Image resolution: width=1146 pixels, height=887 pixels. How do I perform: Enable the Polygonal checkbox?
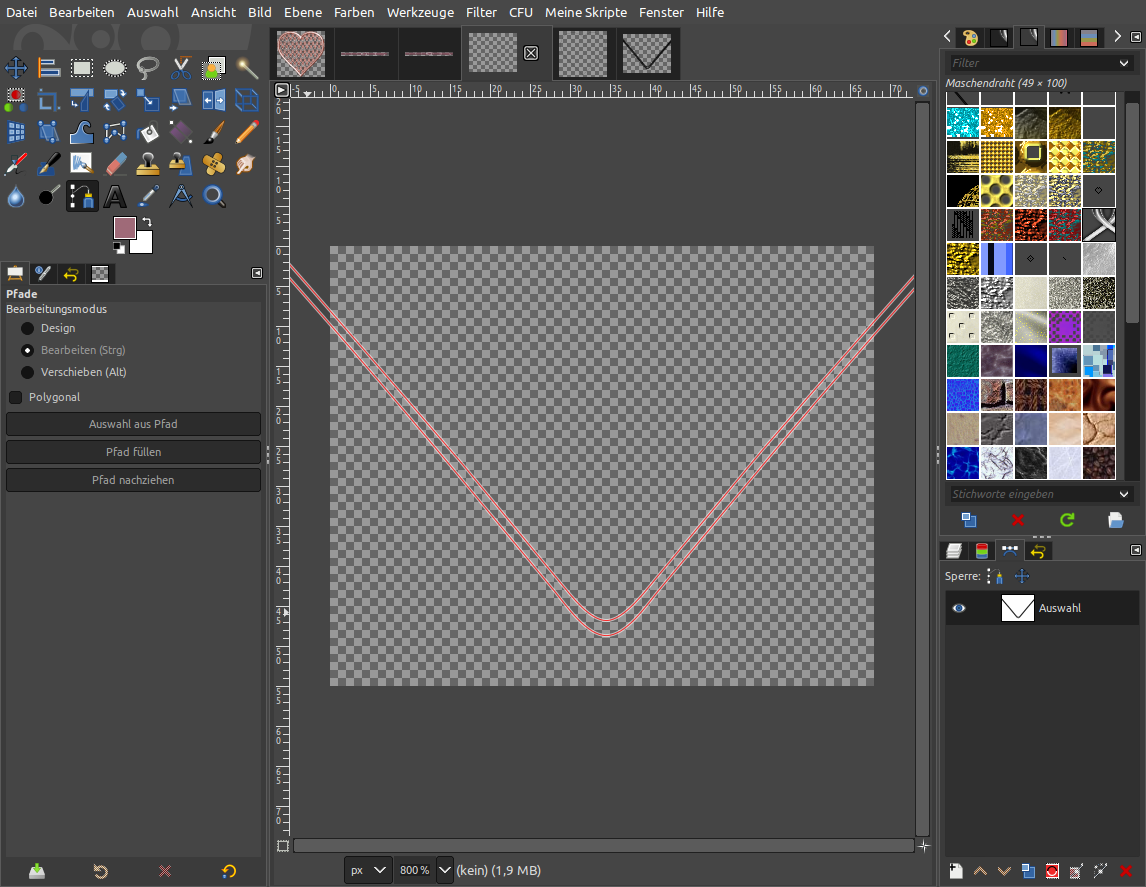[16, 397]
